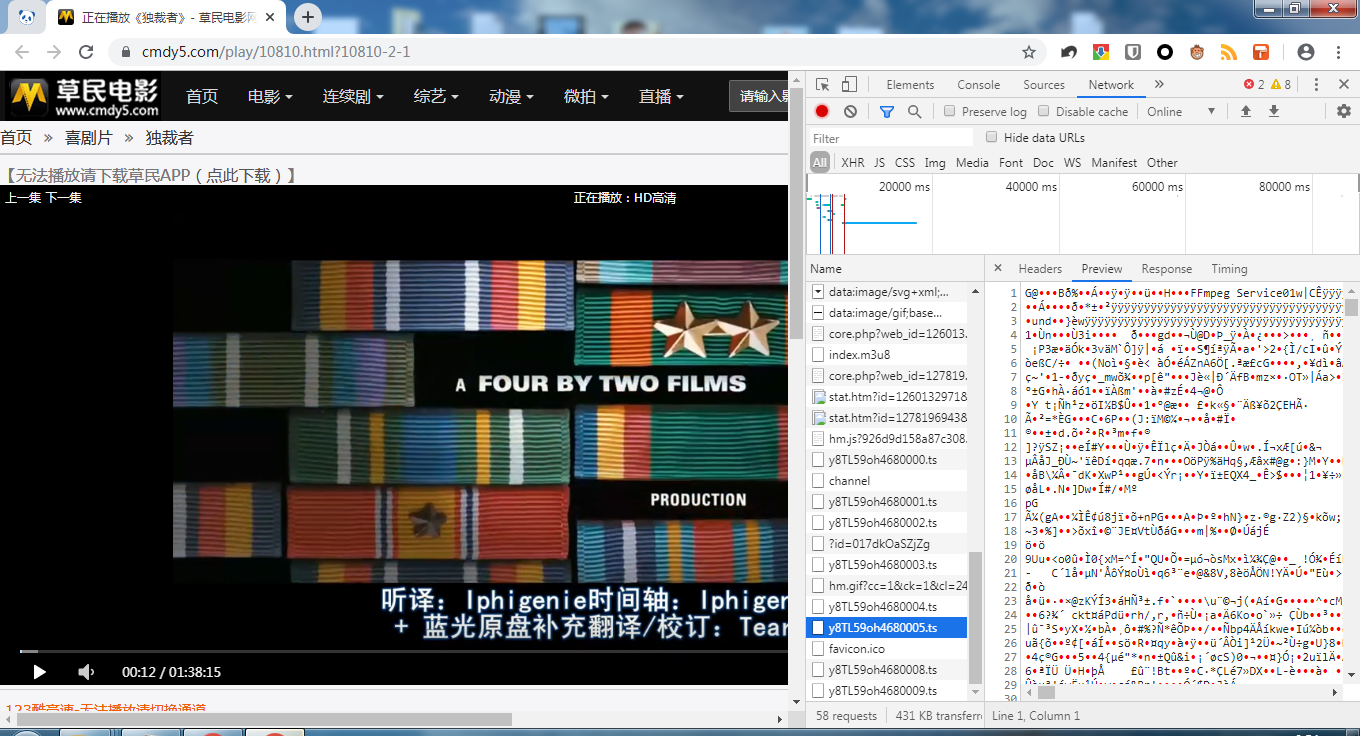Go to 上一集 previous episode
This screenshot has height=736, width=1360.
point(23,198)
